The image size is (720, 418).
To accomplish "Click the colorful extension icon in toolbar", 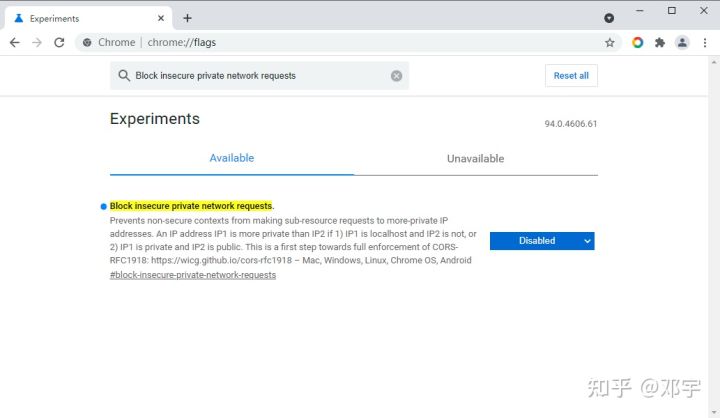I will [638, 43].
